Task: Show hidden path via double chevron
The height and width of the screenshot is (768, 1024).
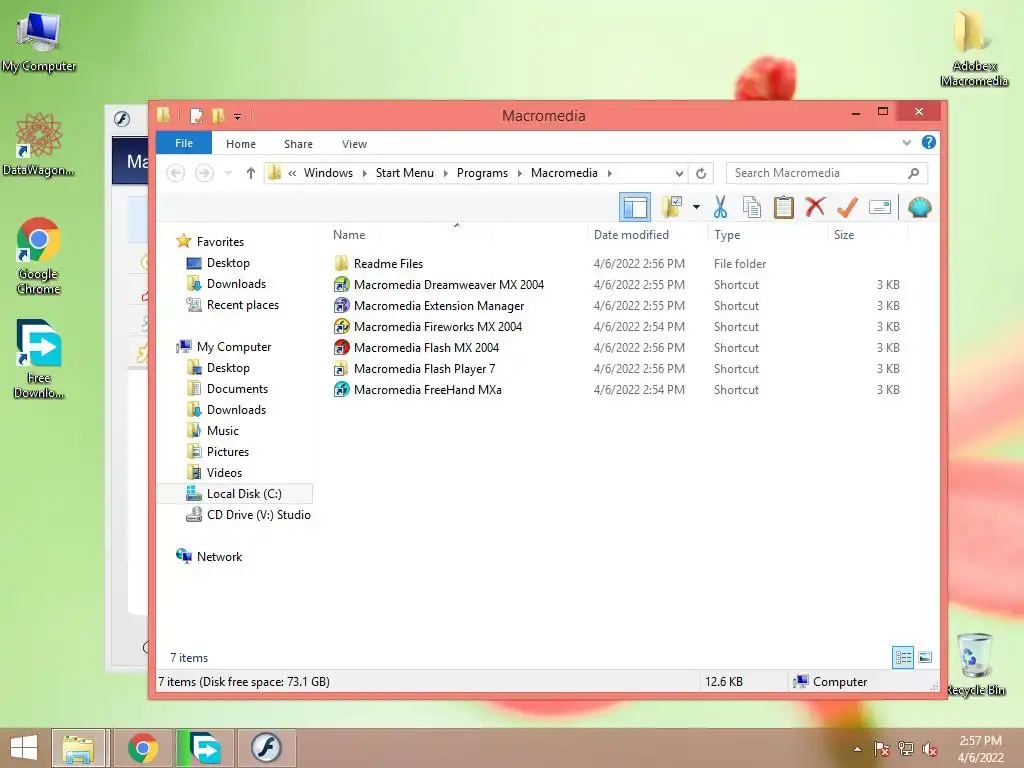Action: tap(292, 173)
